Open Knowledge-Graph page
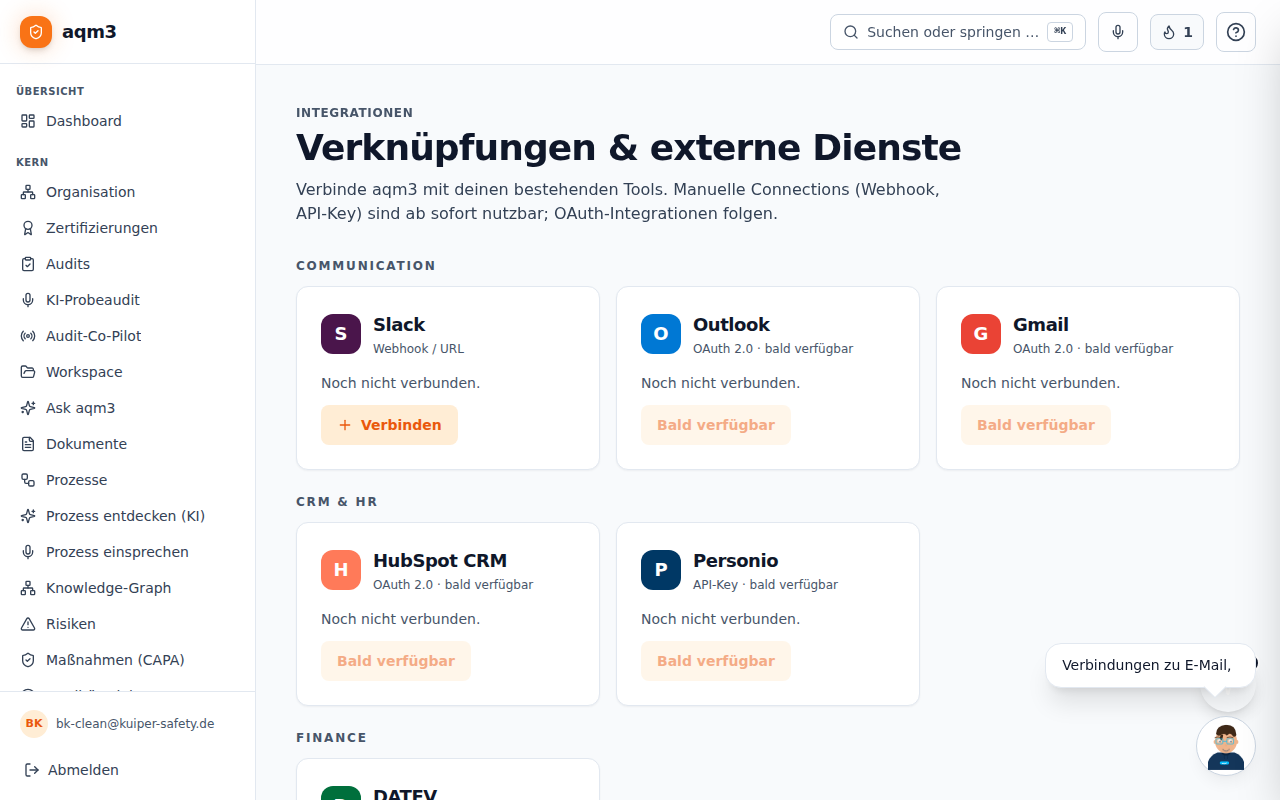 point(127,588)
